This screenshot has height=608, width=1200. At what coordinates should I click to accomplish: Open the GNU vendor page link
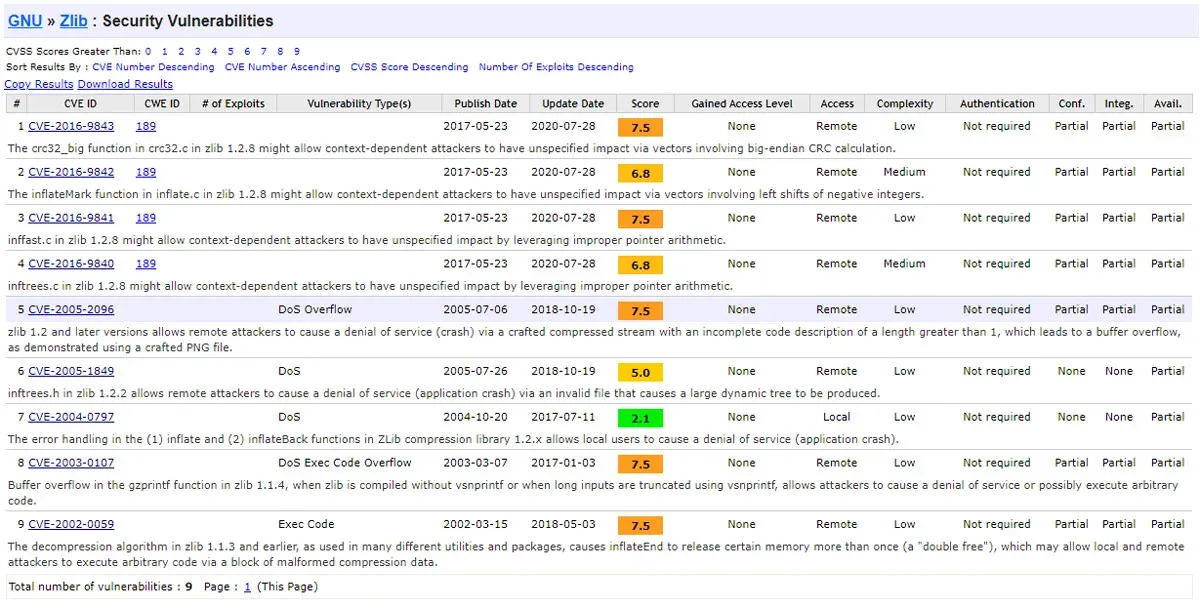point(24,20)
